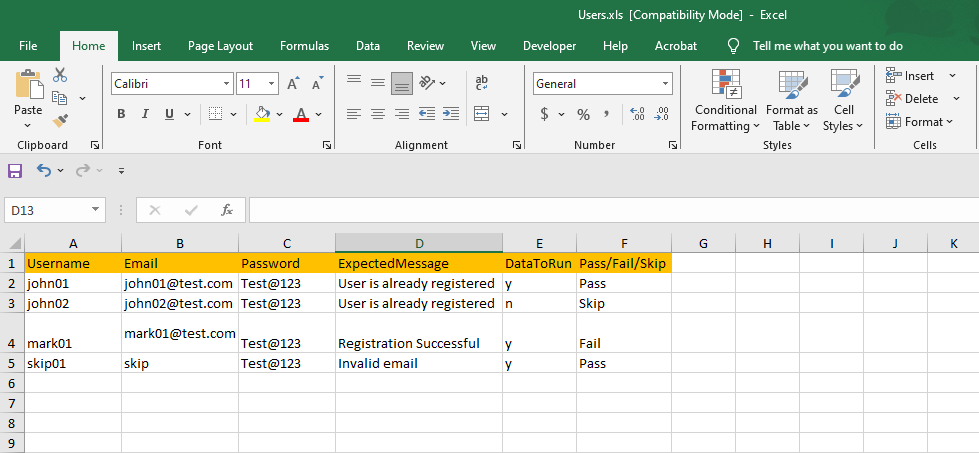Image resolution: width=979 pixels, height=453 pixels.
Task: Click into the formula bar
Action: pos(613,210)
